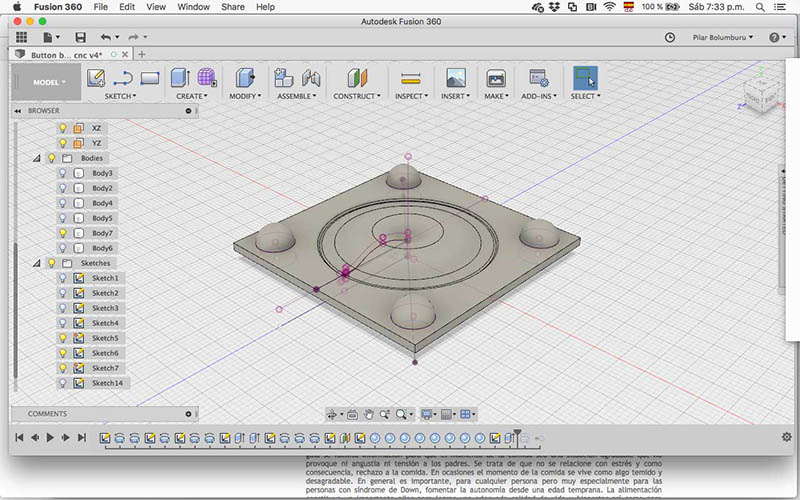Open the CREATE dropdown menu

point(192,96)
